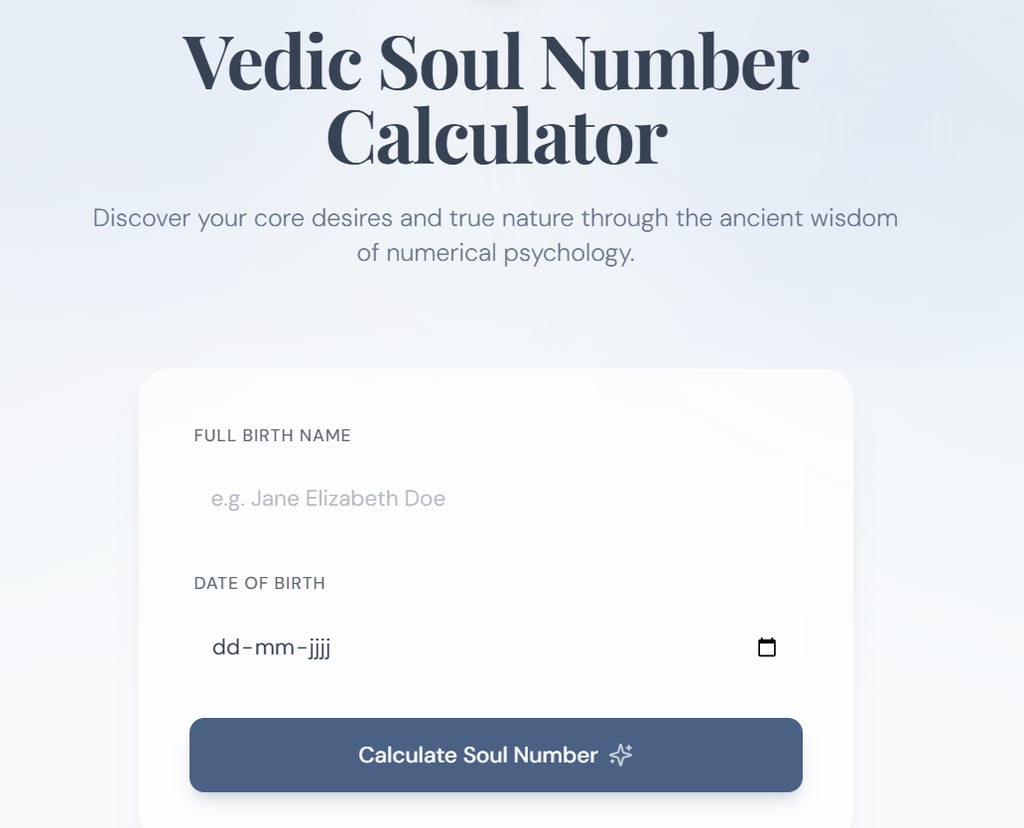Click the sparkle icon on Calculate button

pos(621,755)
